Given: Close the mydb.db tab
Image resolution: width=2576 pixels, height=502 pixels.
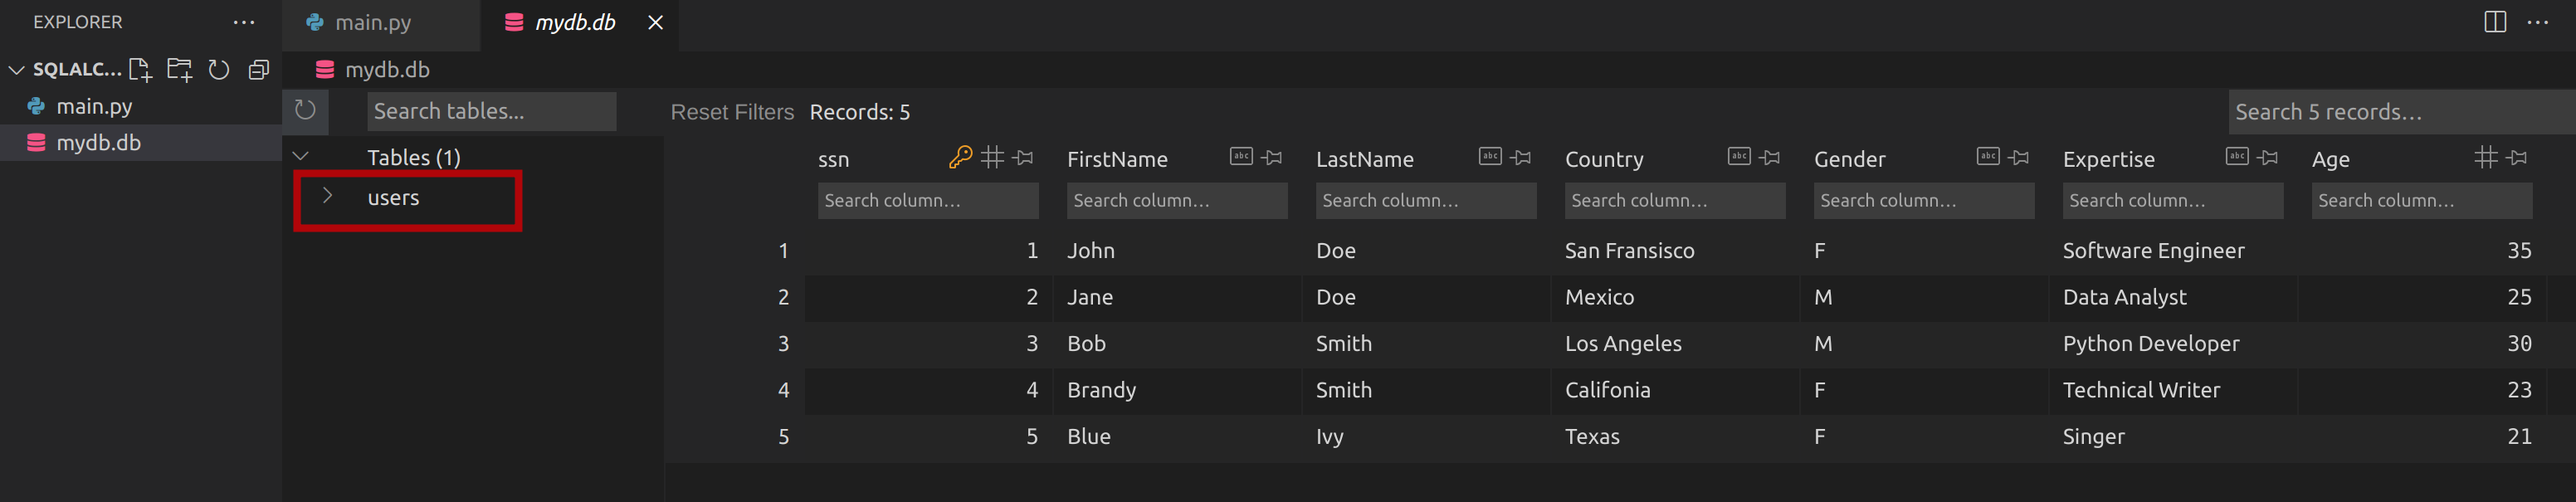Looking at the screenshot, I should [x=655, y=22].
